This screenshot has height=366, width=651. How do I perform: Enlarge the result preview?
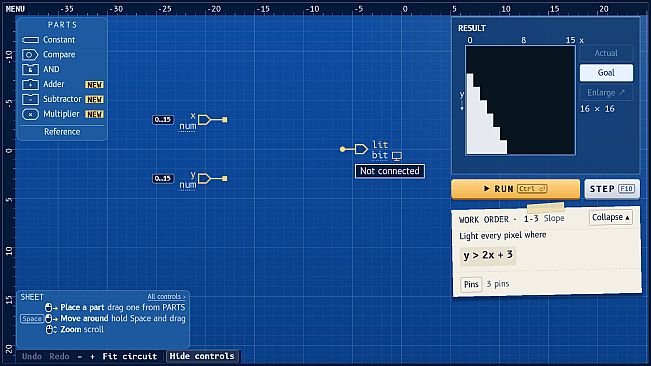pos(606,93)
